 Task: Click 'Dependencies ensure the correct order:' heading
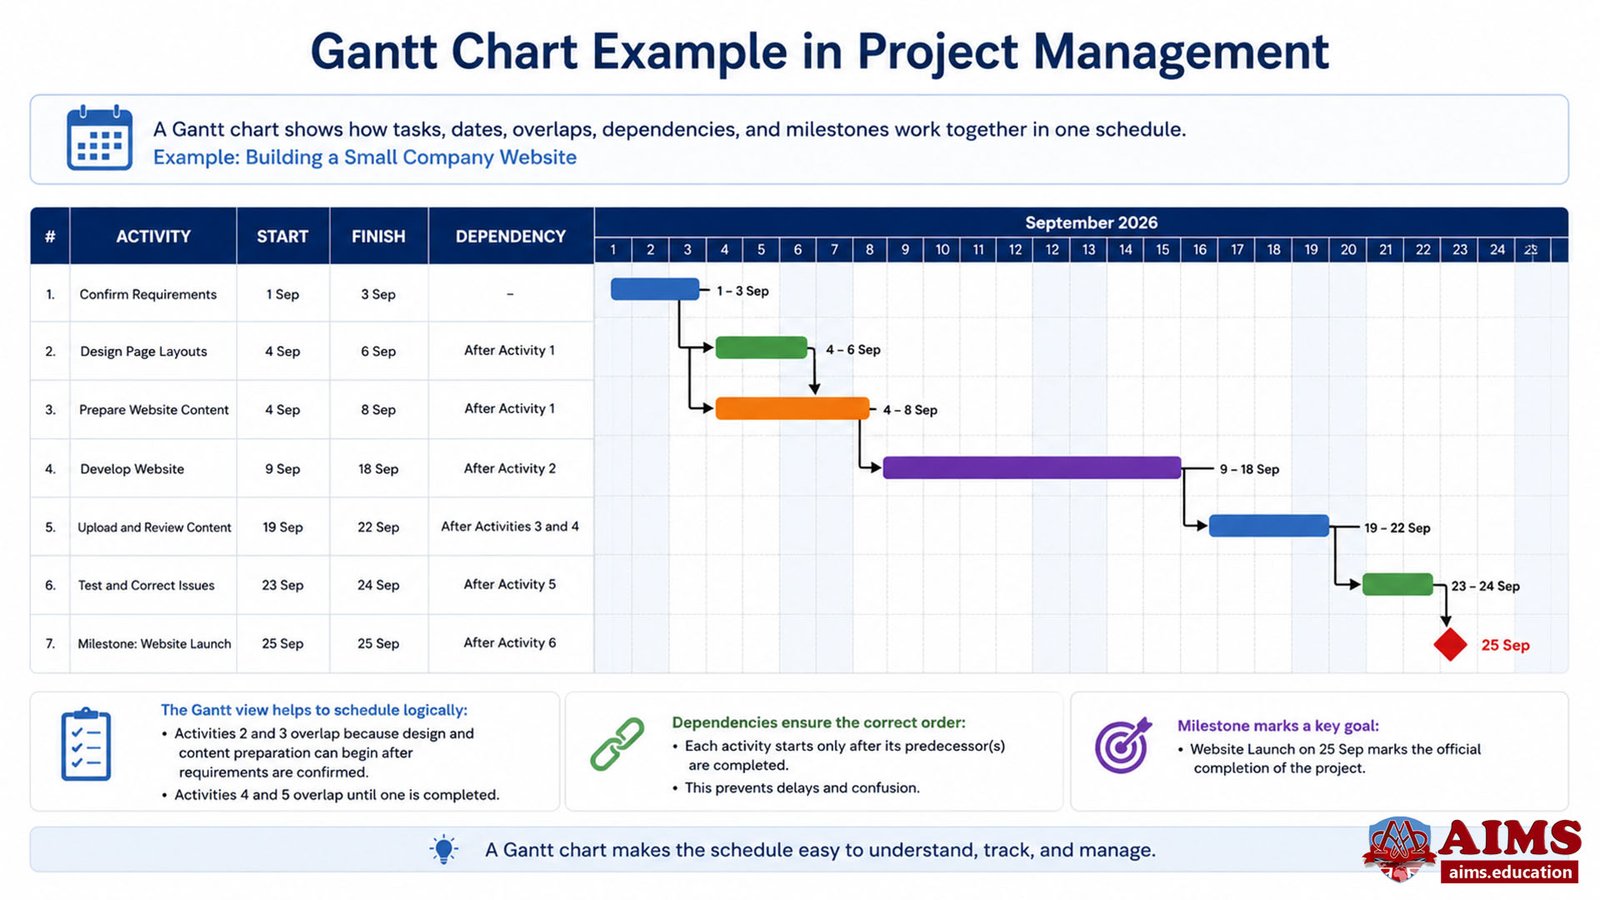(819, 722)
